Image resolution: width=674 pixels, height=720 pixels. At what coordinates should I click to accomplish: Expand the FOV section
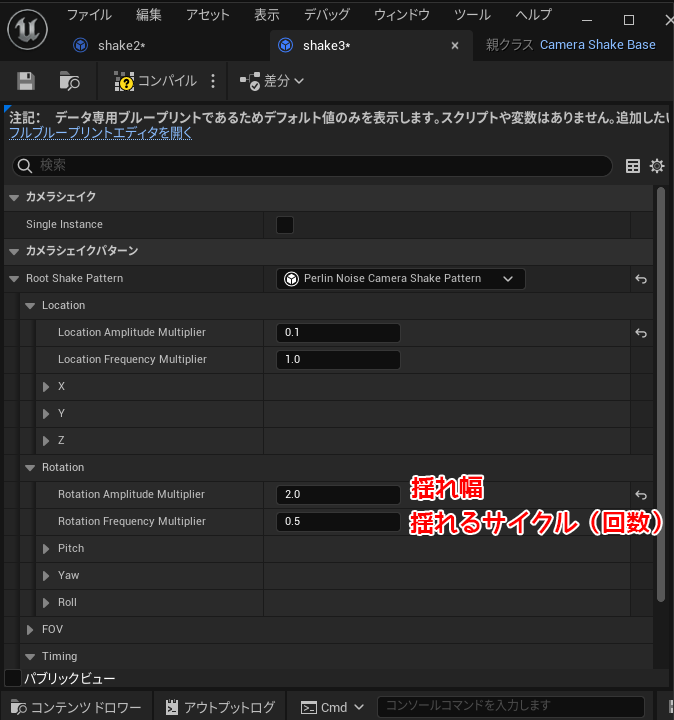click(x=30, y=630)
